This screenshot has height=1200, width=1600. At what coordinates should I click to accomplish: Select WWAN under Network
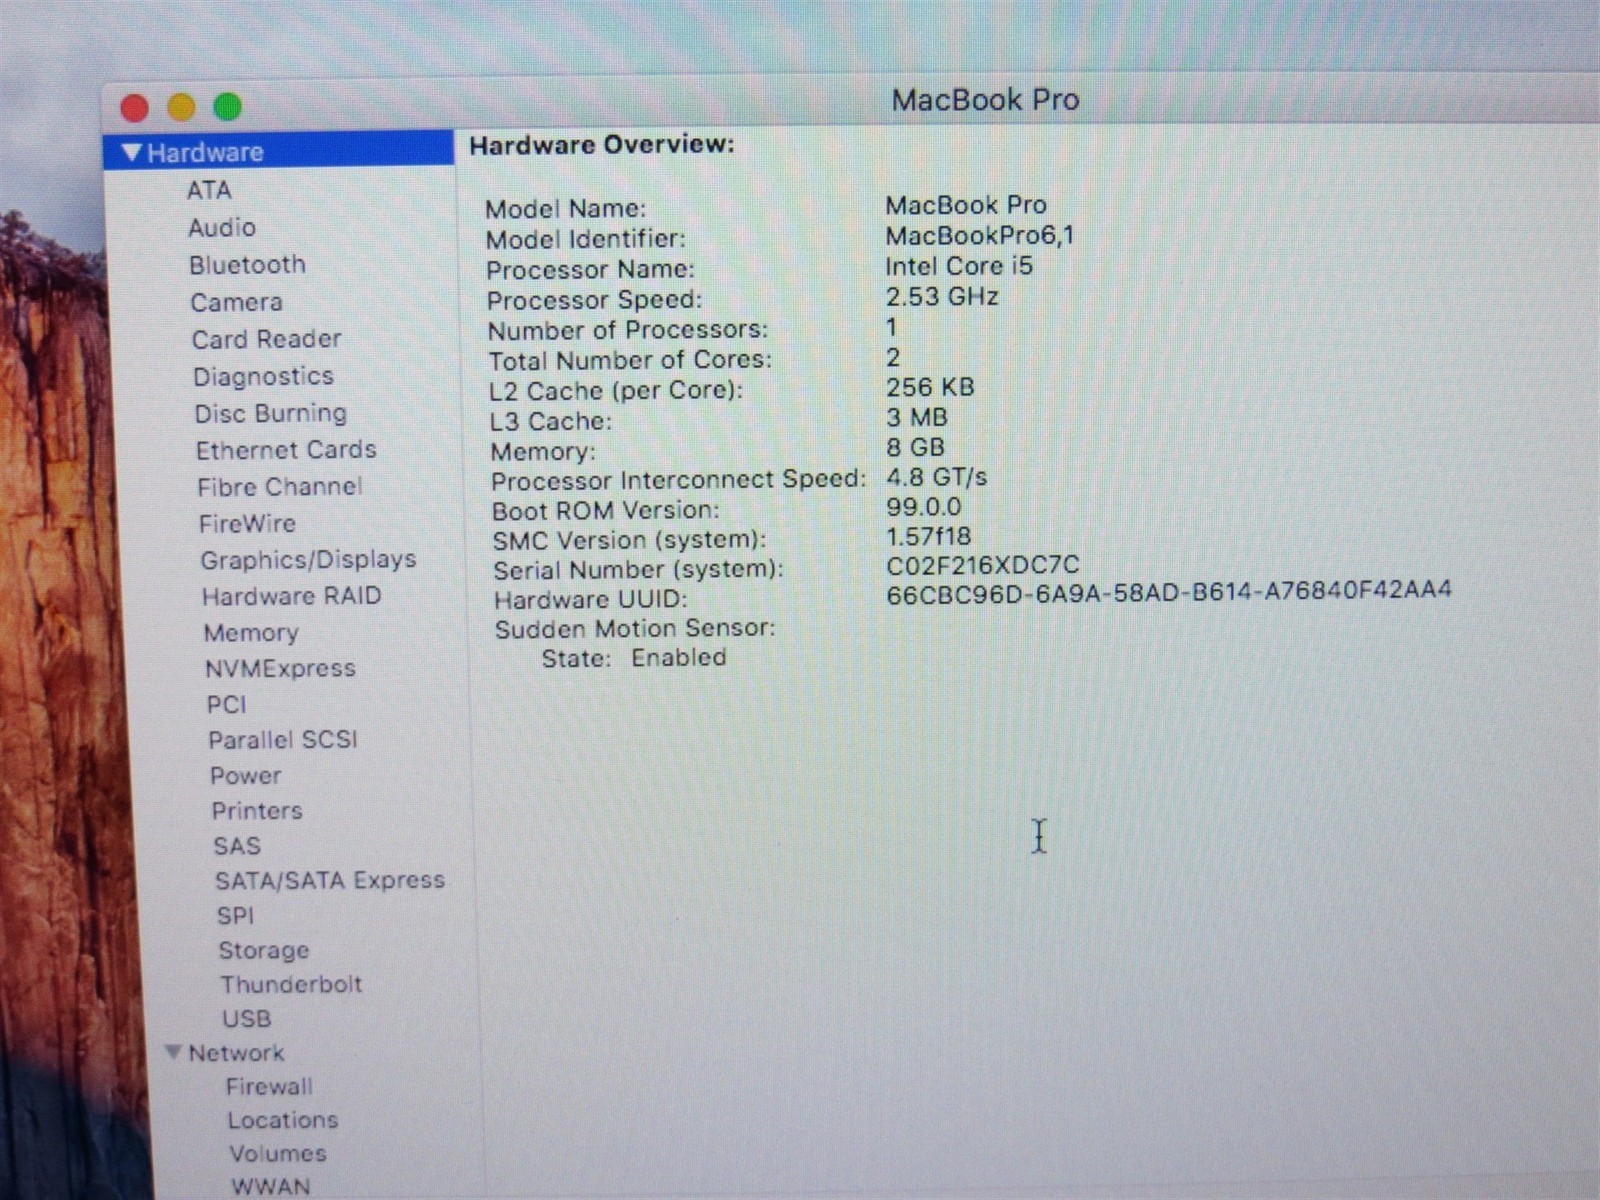click(270, 1186)
